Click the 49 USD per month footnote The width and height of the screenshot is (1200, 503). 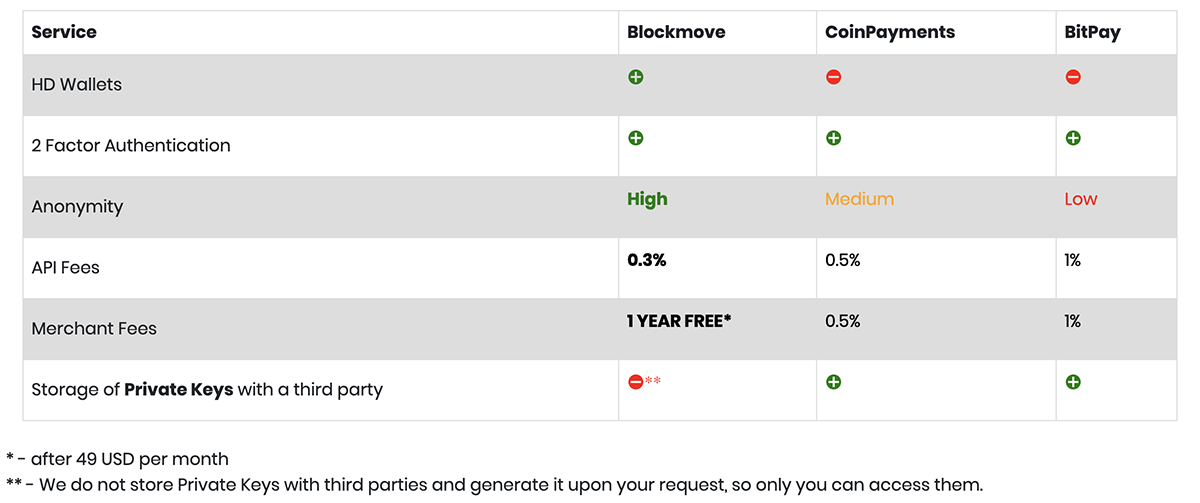tap(117, 460)
